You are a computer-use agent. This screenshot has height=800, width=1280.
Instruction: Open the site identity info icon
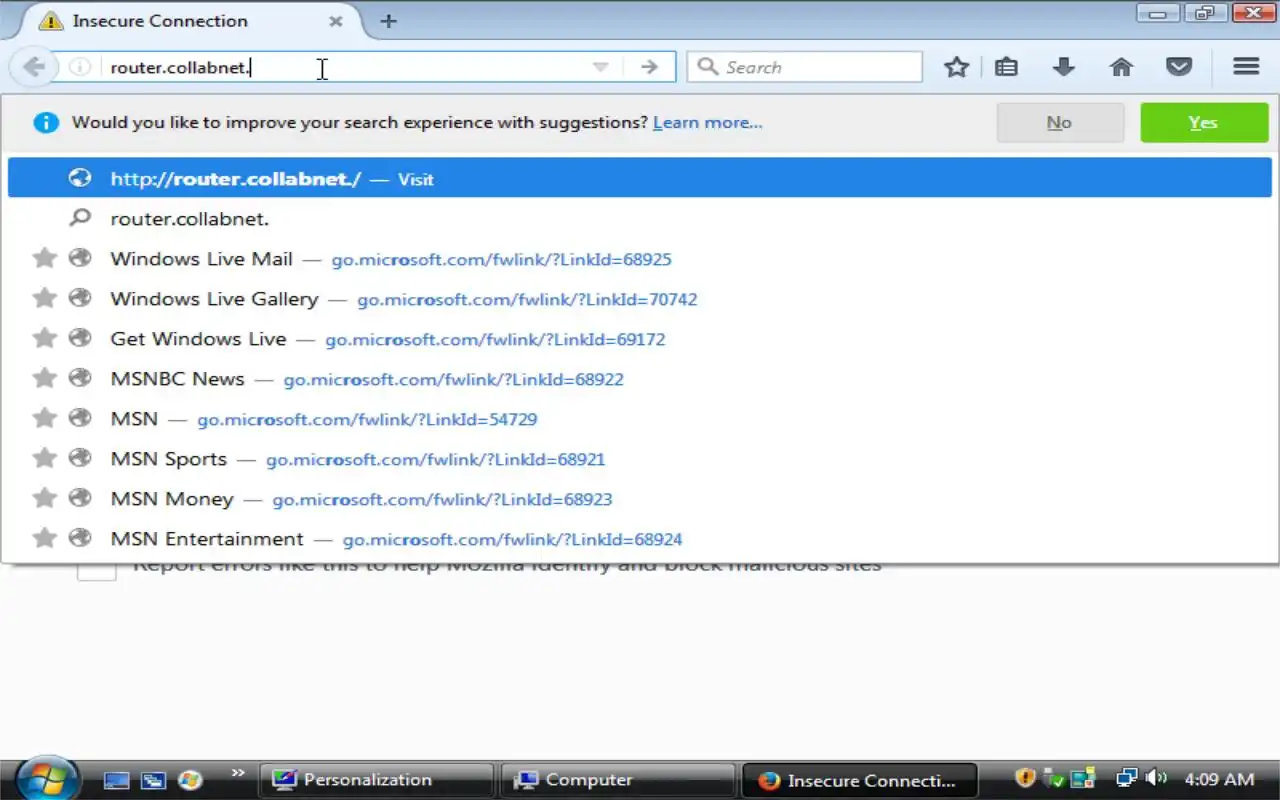80,67
